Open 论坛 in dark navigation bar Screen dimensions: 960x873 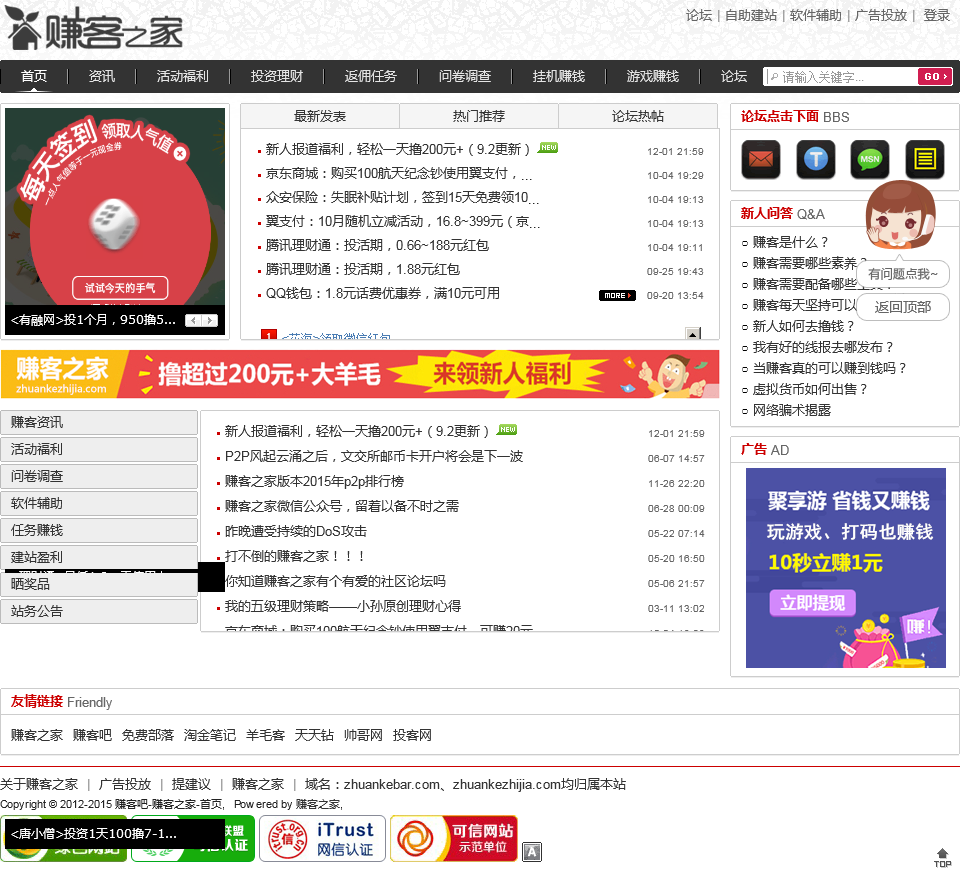point(733,76)
